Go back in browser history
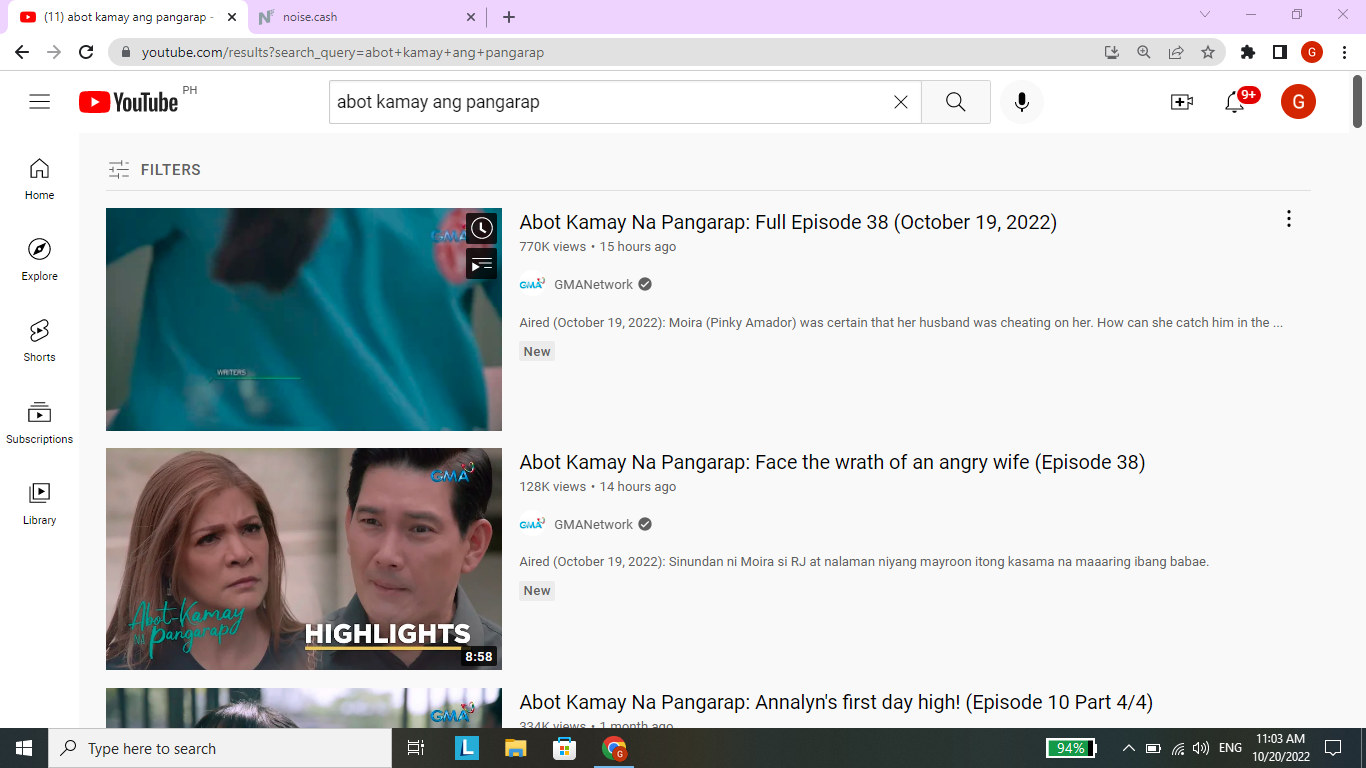 (x=22, y=52)
